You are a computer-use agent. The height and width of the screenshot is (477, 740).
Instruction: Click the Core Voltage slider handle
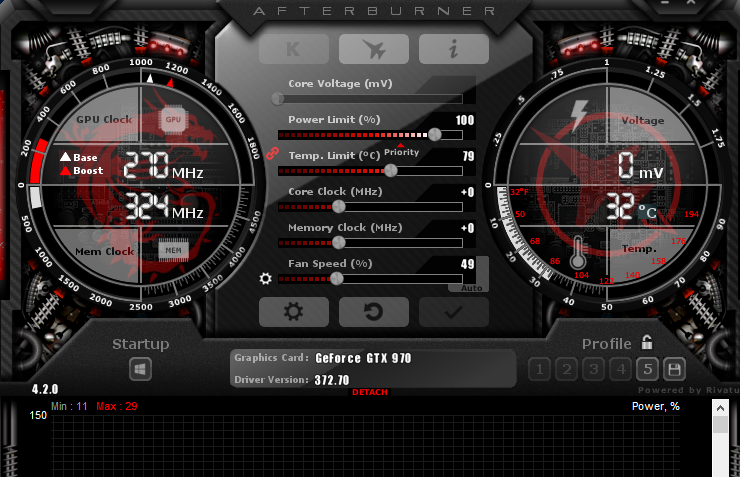coord(278,99)
